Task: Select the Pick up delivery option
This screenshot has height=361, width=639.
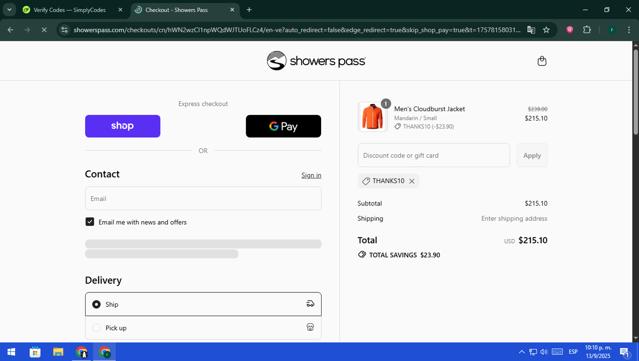Action: coord(203,328)
